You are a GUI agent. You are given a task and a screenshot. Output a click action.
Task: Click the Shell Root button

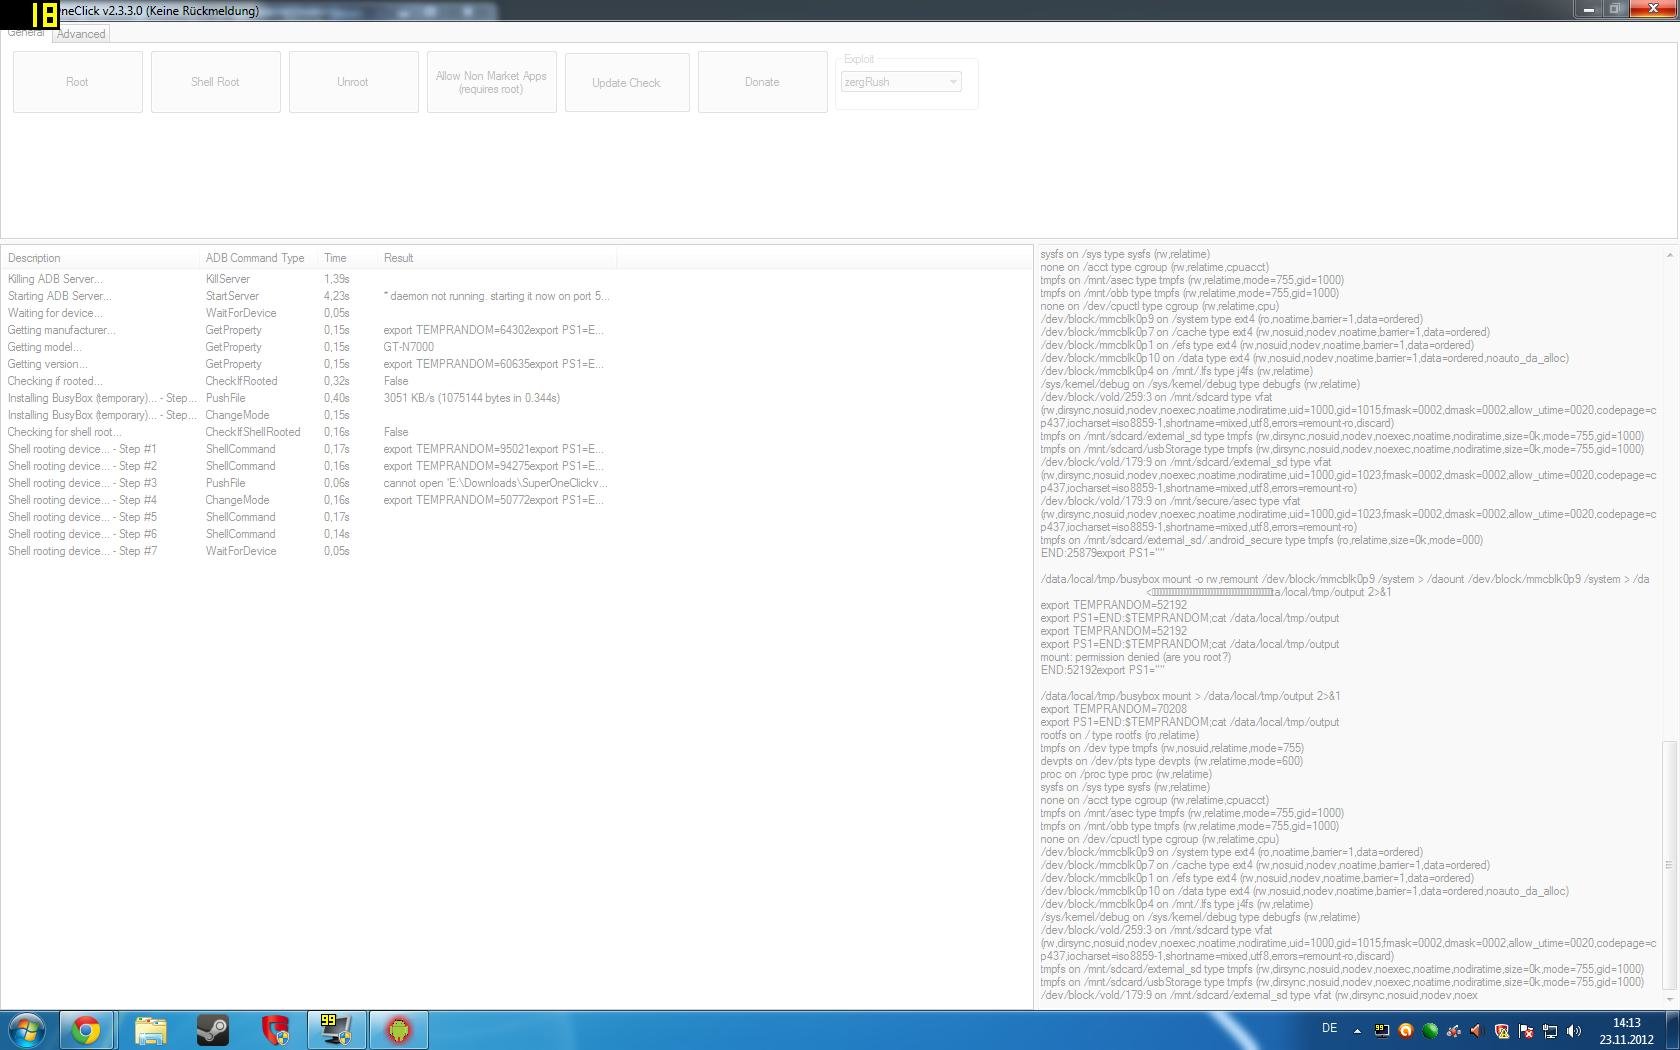click(215, 82)
